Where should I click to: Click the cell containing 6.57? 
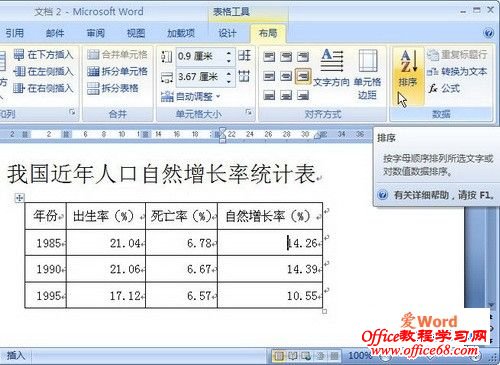coord(181,295)
